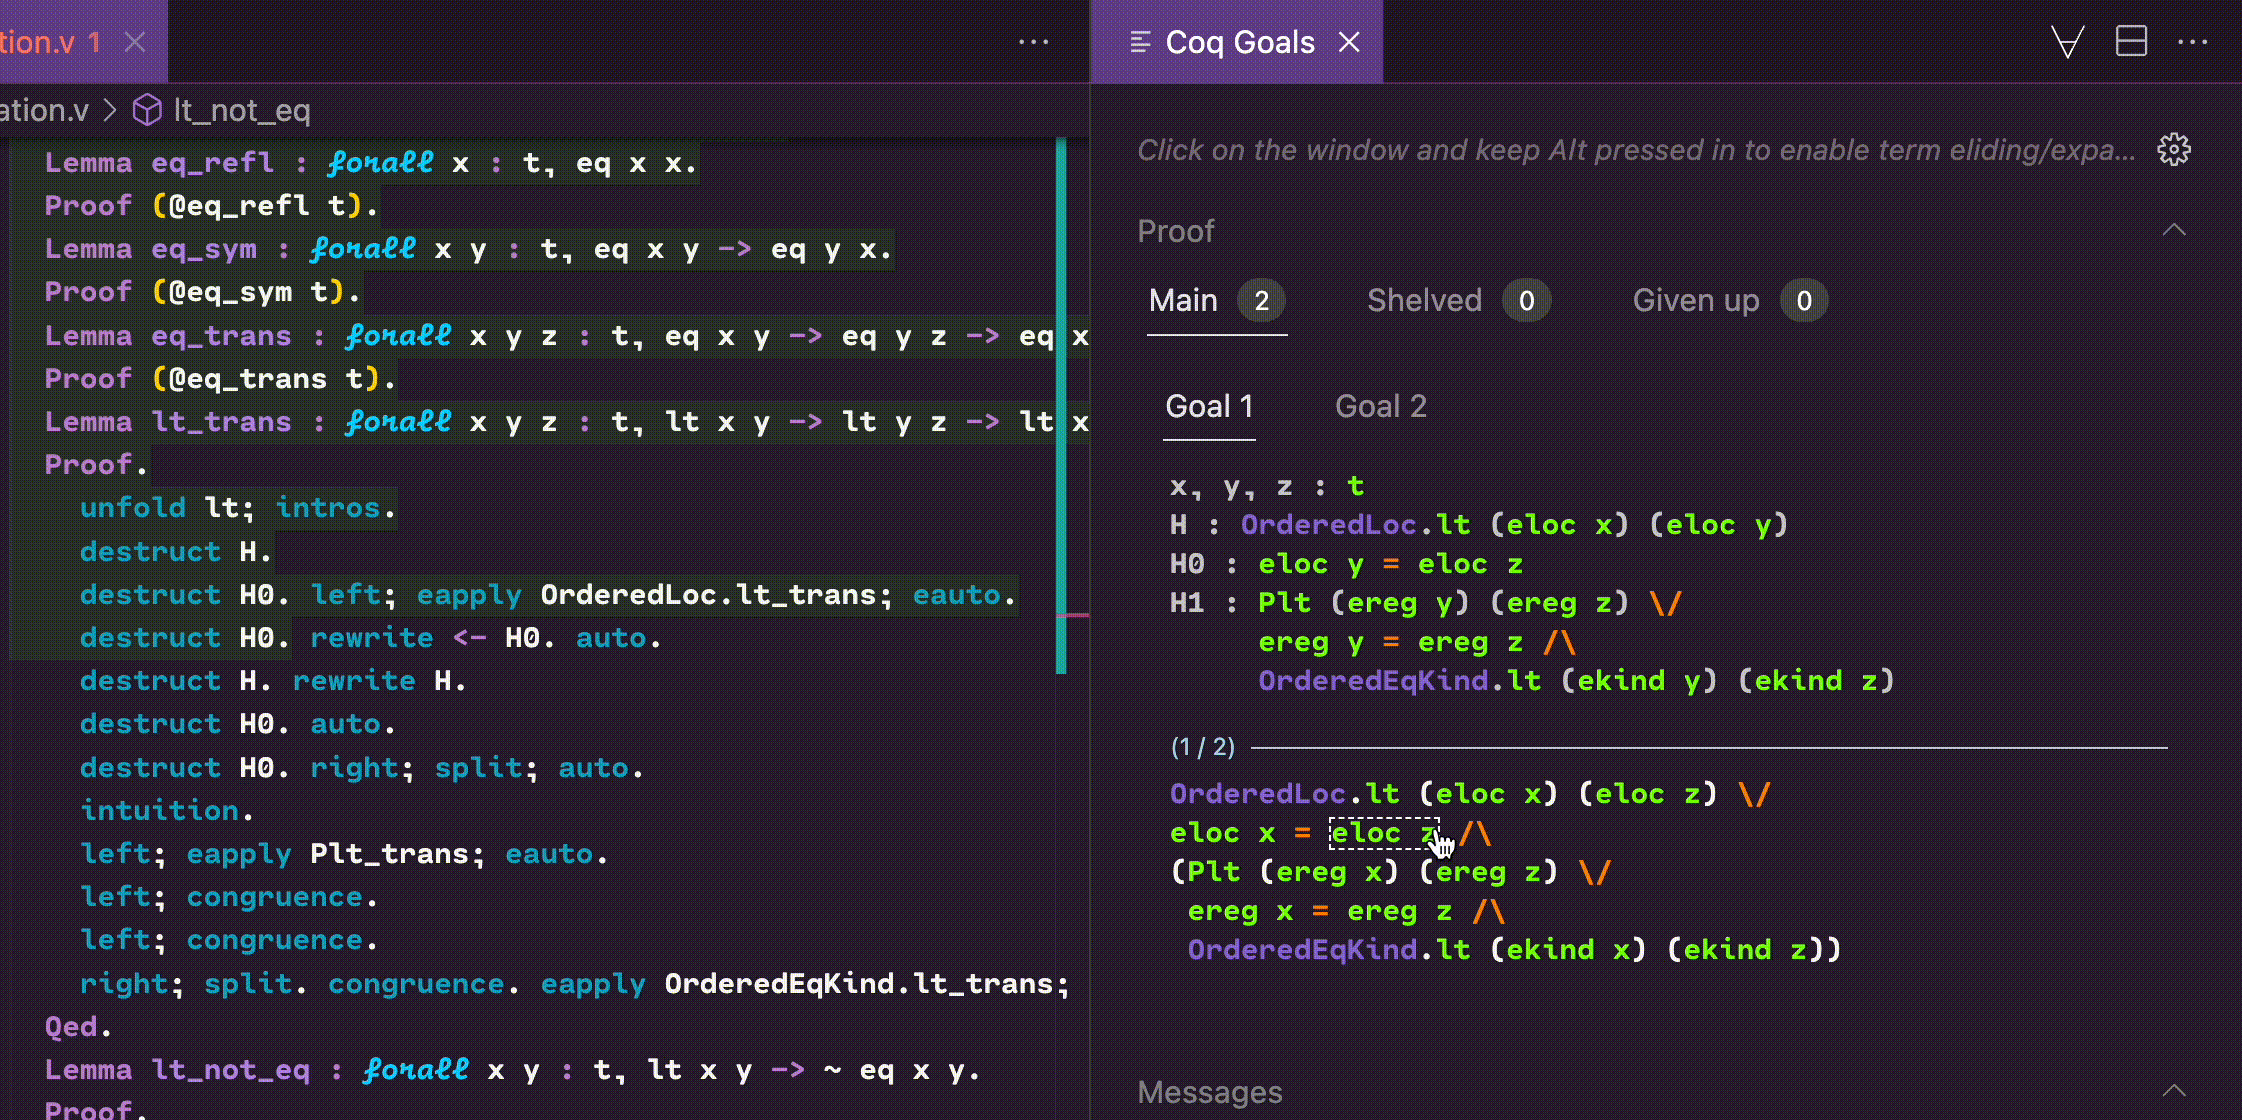Click the highlighted 'eloc z' term in goal
The image size is (2242, 1120).
click(x=1380, y=833)
